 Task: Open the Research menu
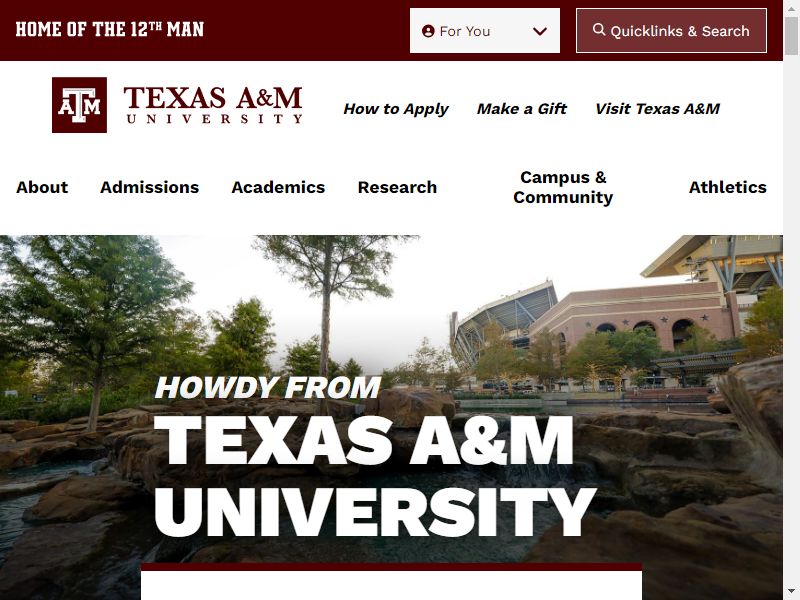[397, 187]
